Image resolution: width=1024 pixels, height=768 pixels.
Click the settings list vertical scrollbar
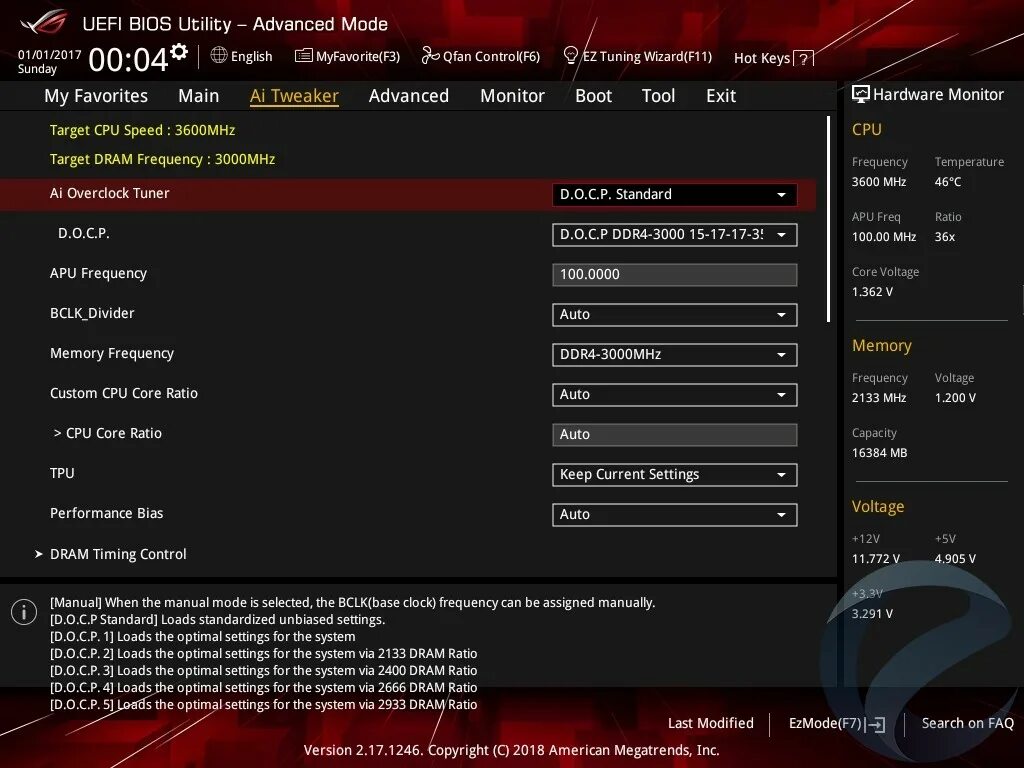(828, 219)
